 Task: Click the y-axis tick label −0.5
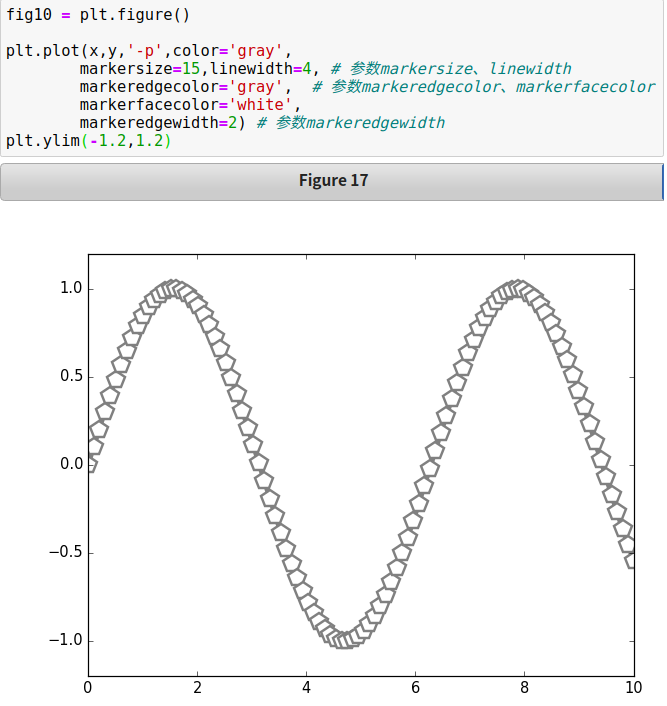point(66,552)
